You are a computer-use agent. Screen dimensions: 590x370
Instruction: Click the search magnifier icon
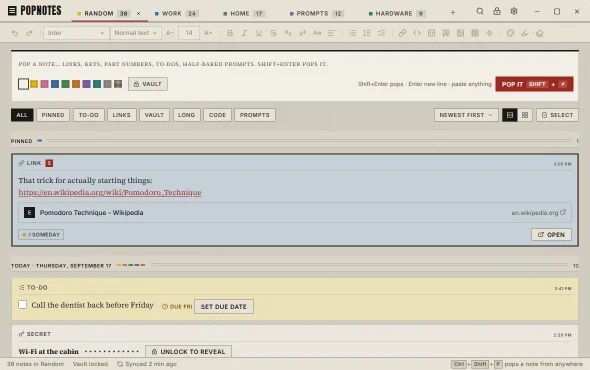tap(480, 11)
